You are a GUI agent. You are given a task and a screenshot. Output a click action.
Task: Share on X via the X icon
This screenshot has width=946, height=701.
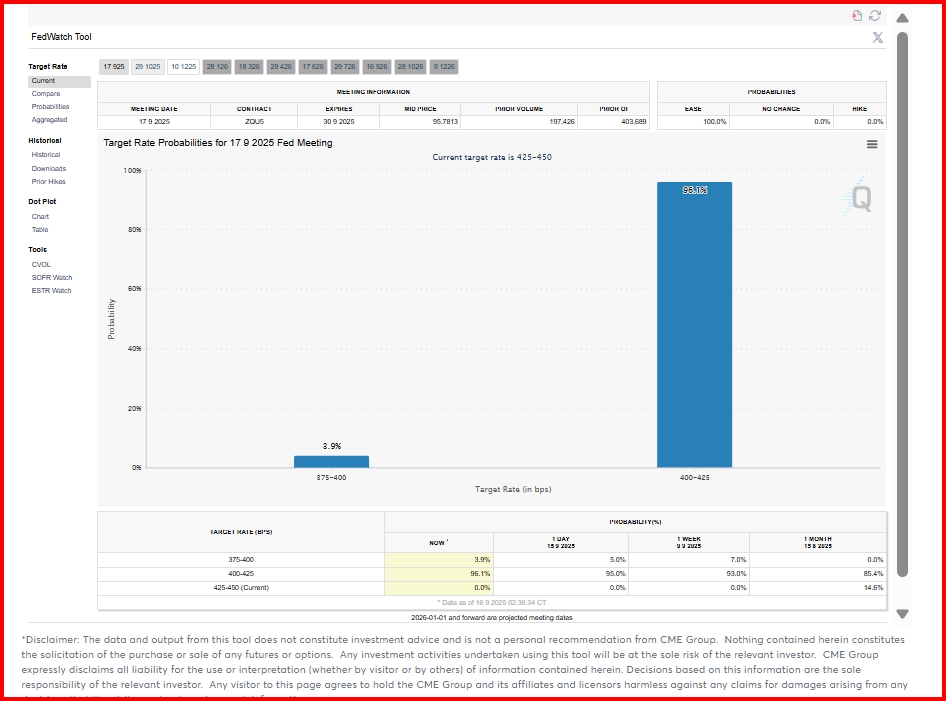(x=878, y=37)
